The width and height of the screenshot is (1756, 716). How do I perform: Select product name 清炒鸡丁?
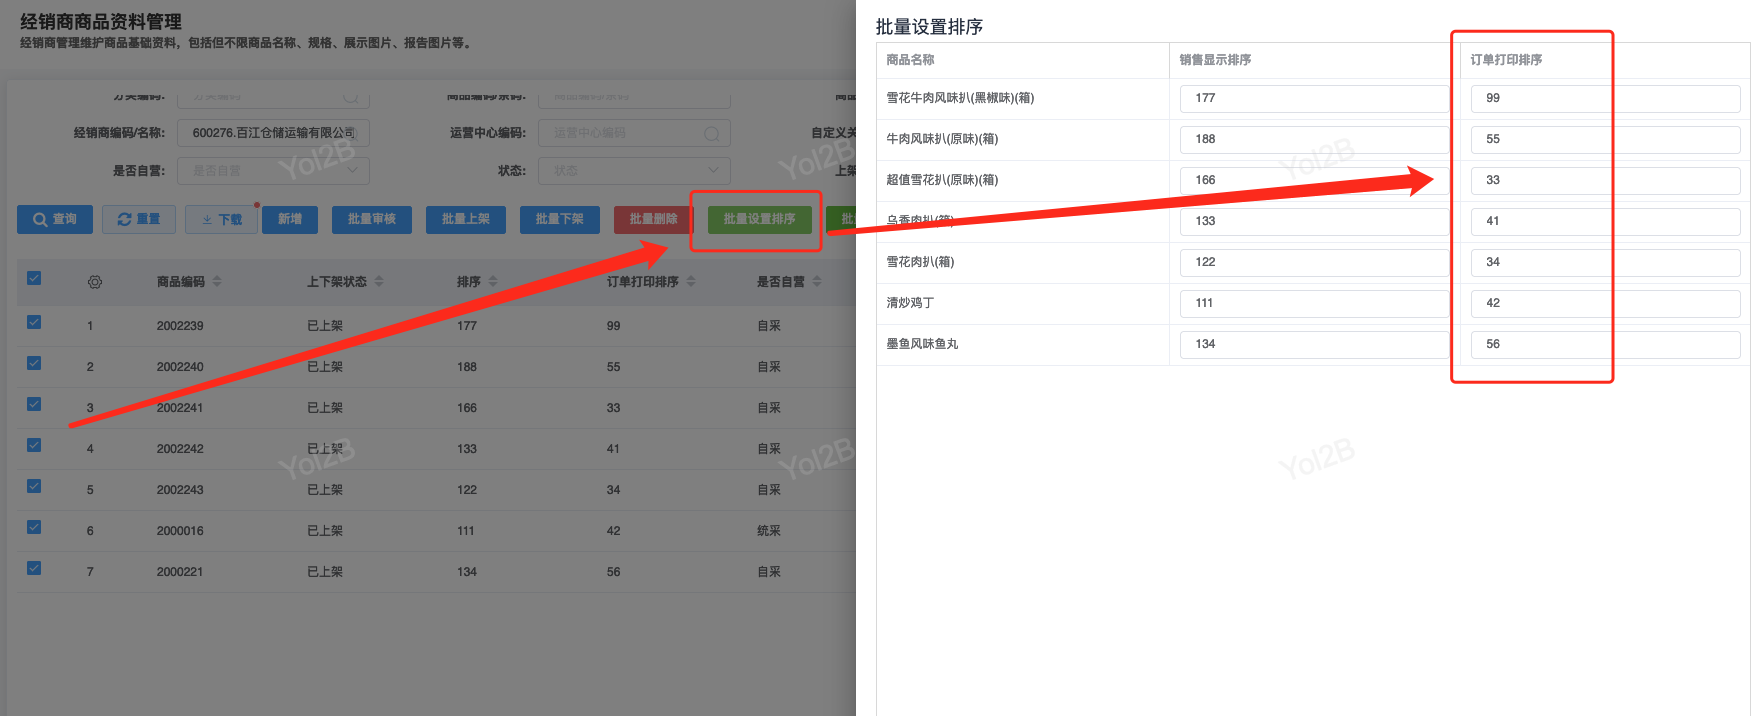910,303
